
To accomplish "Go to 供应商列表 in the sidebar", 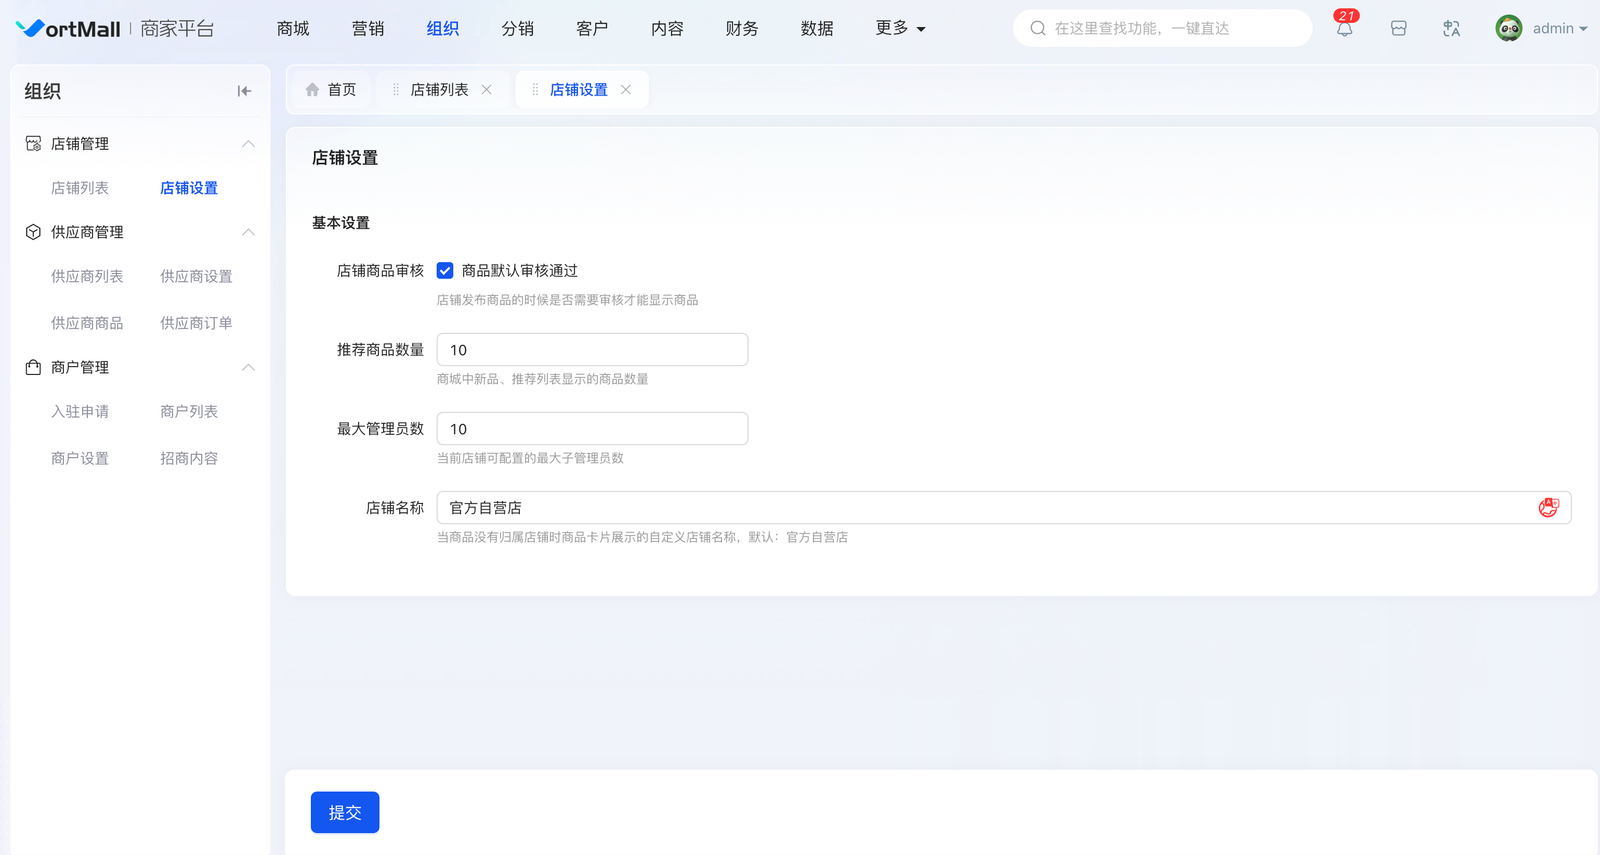I will (87, 276).
